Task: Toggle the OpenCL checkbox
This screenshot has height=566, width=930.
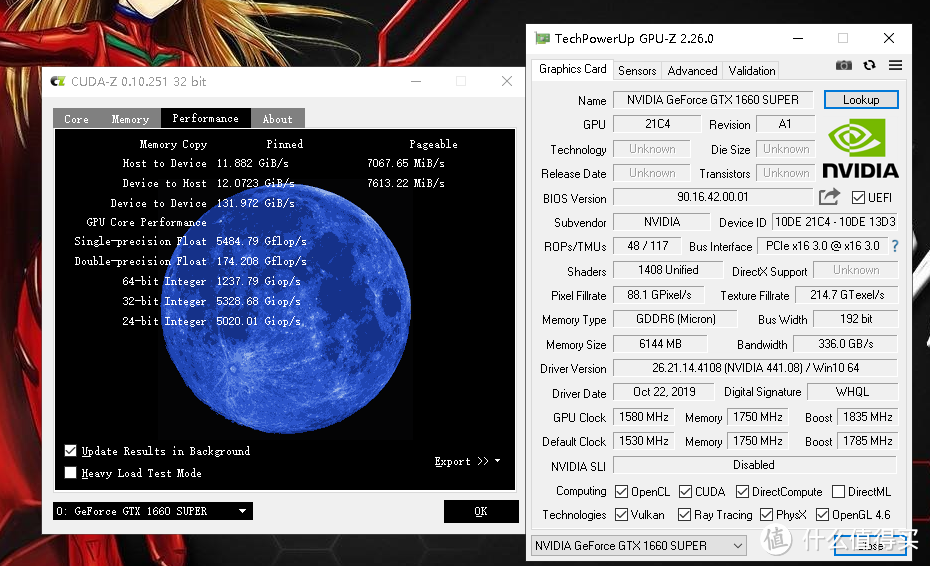Action: click(x=622, y=491)
